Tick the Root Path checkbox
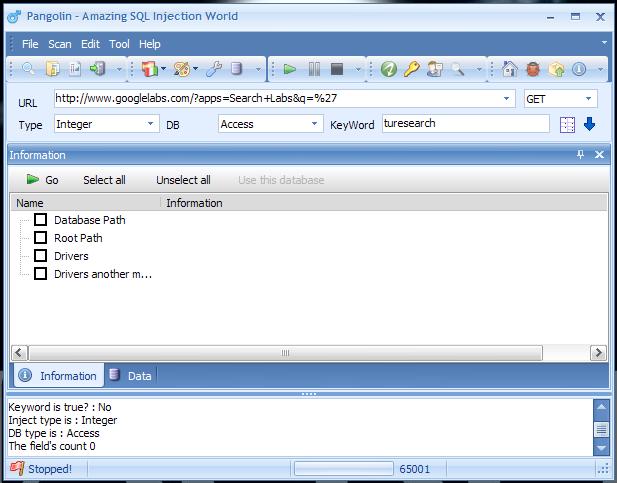 tap(41, 238)
